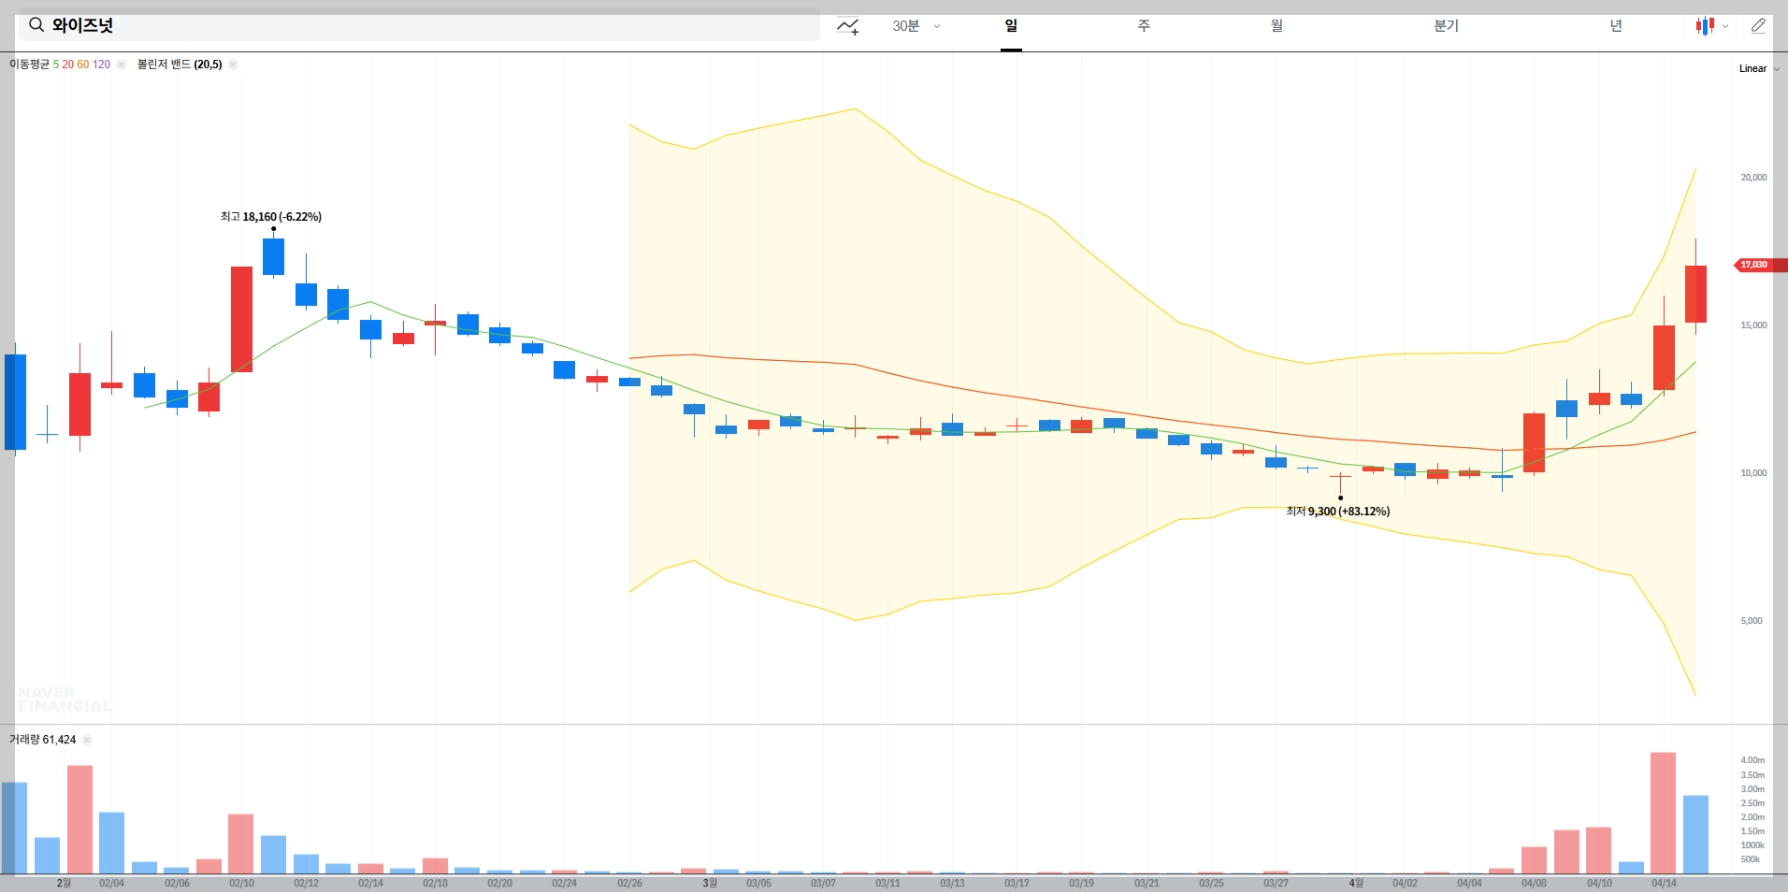Click the 04/14 date axis label
The image size is (1788, 892).
tap(1664, 883)
